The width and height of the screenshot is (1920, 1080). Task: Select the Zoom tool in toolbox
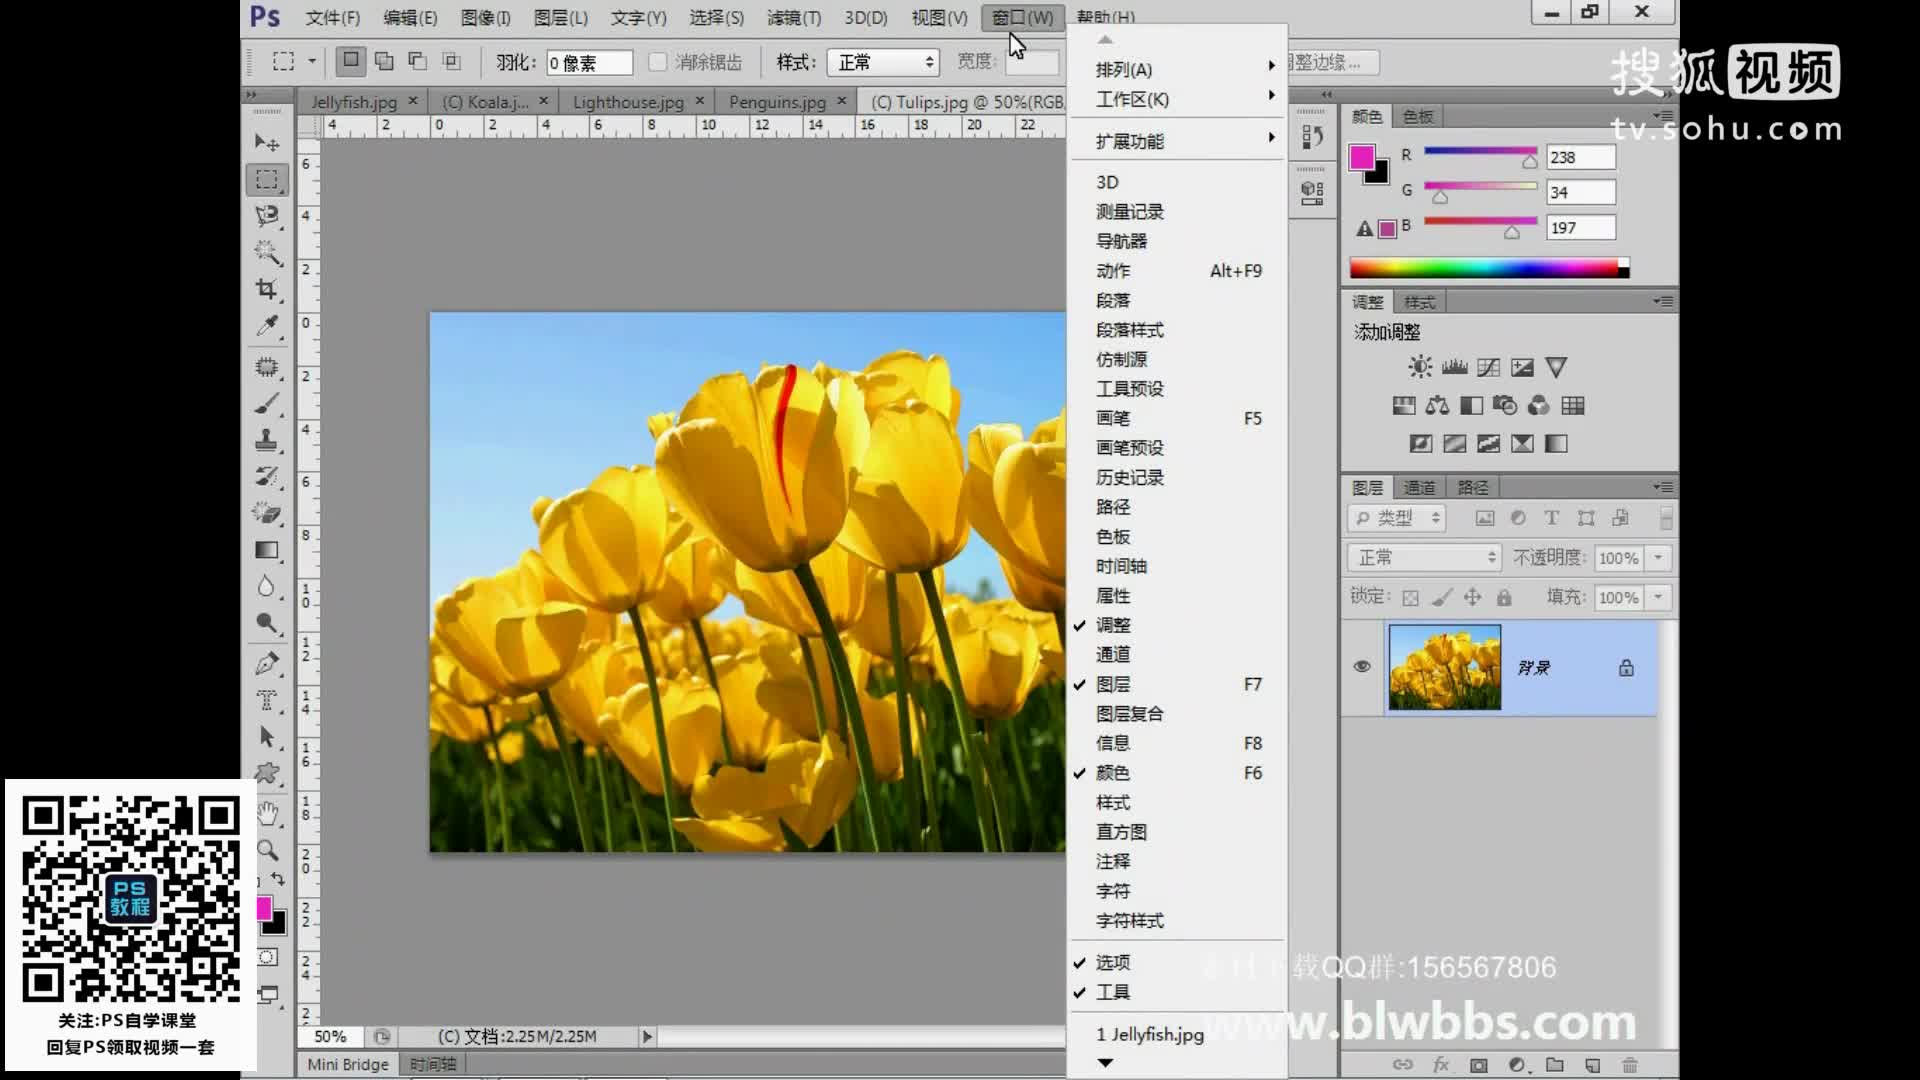[x=266, y=850]
